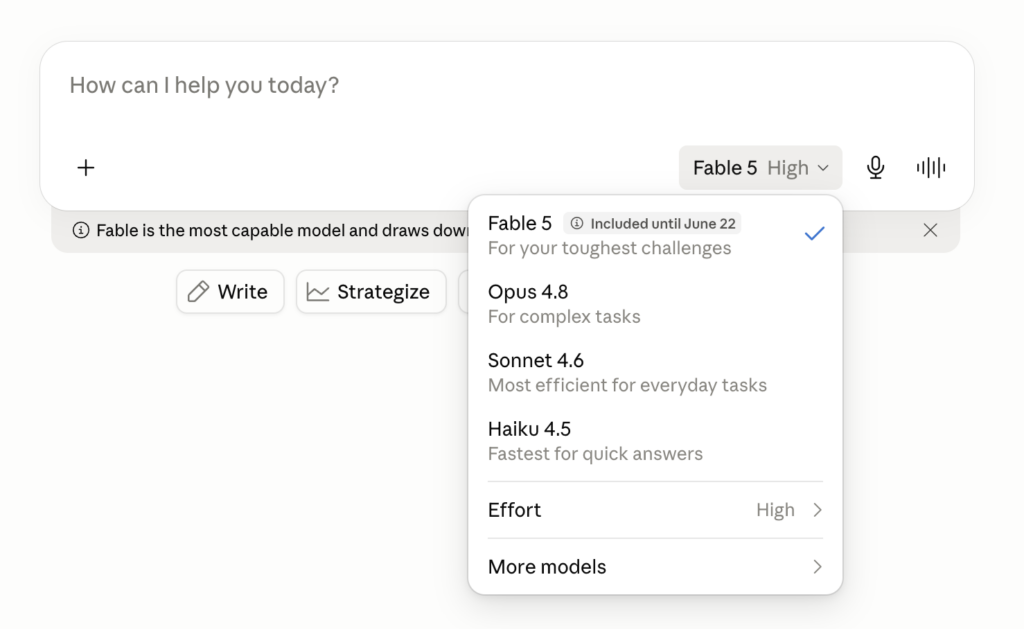Click the Included until June 22 badge

[652, 223]
